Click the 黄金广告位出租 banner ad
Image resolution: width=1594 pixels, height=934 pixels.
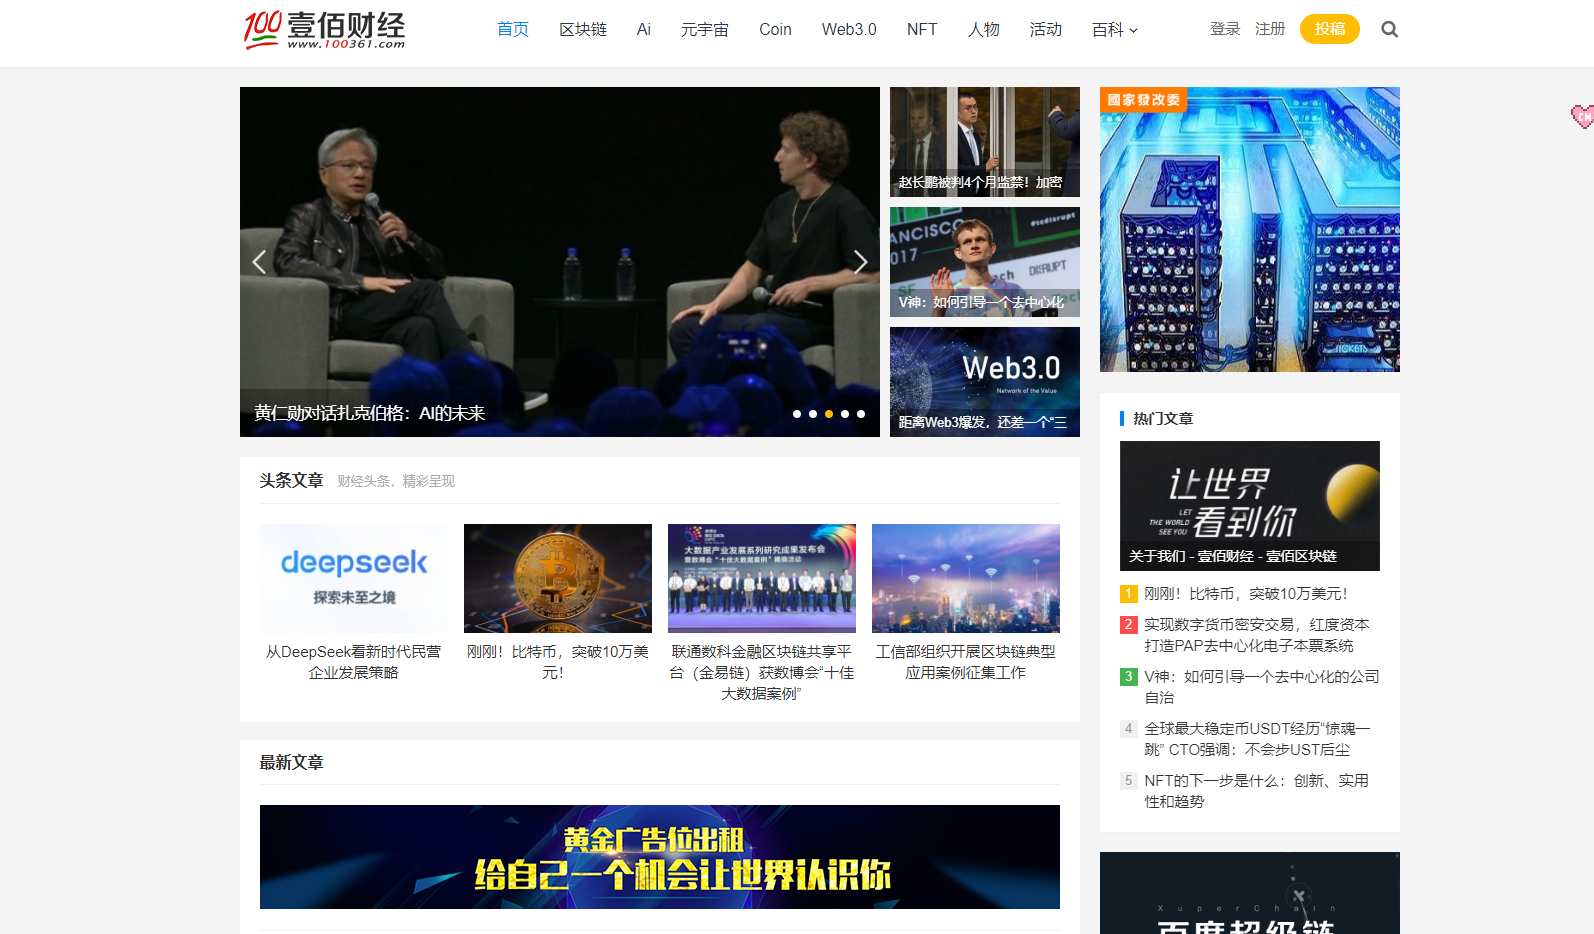tap(660, 857)
